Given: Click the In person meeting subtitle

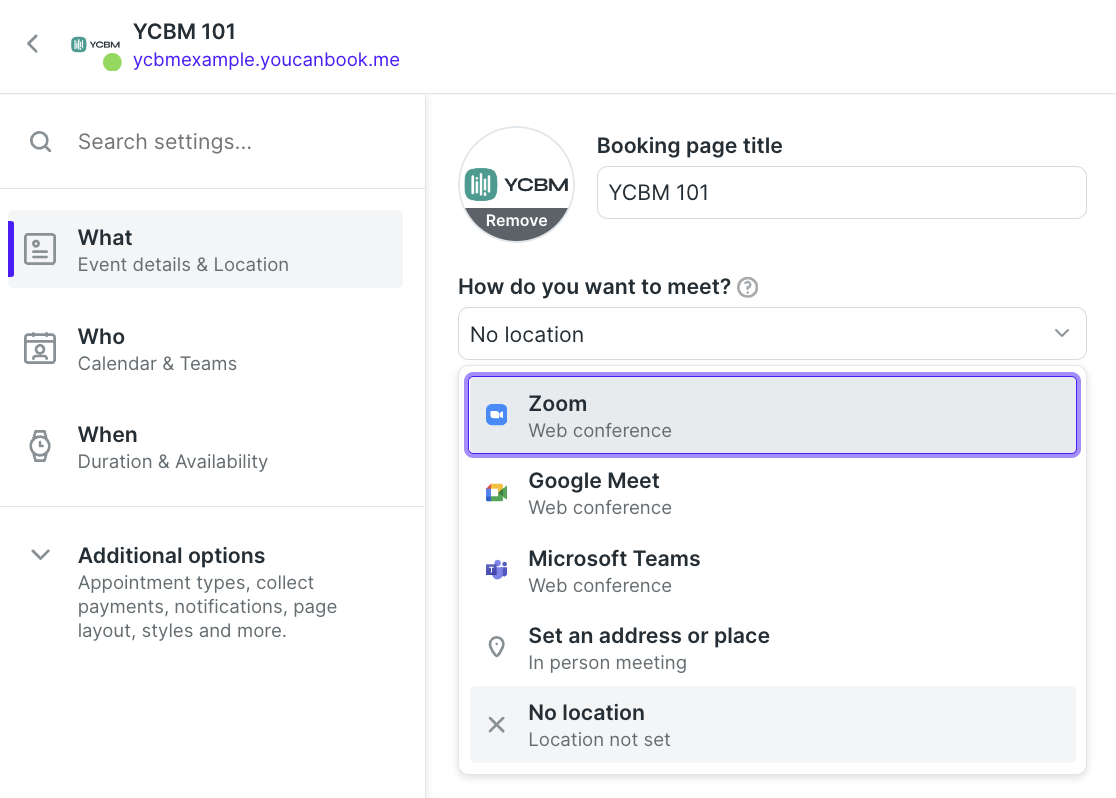Looking at the screenshot, I should point(607,663).
